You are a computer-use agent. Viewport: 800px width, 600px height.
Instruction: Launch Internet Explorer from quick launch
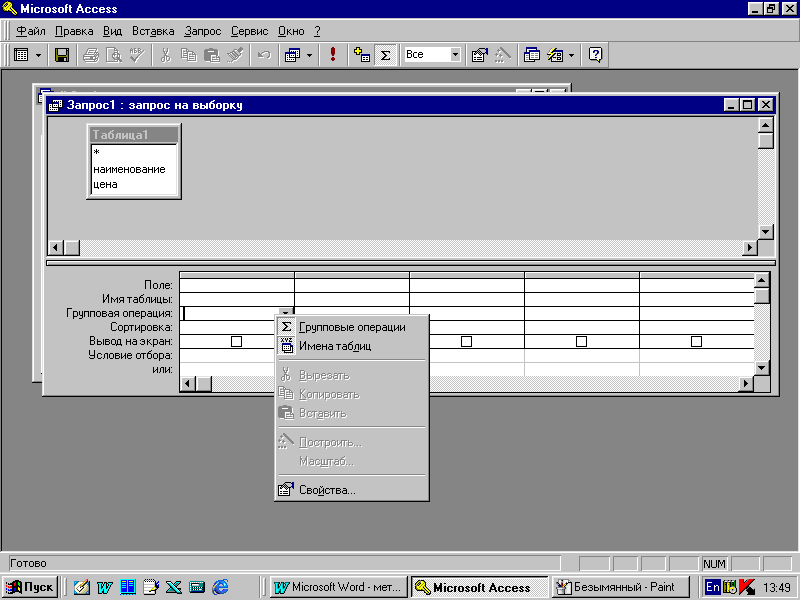pyautogui.click(x=220, y=587)
